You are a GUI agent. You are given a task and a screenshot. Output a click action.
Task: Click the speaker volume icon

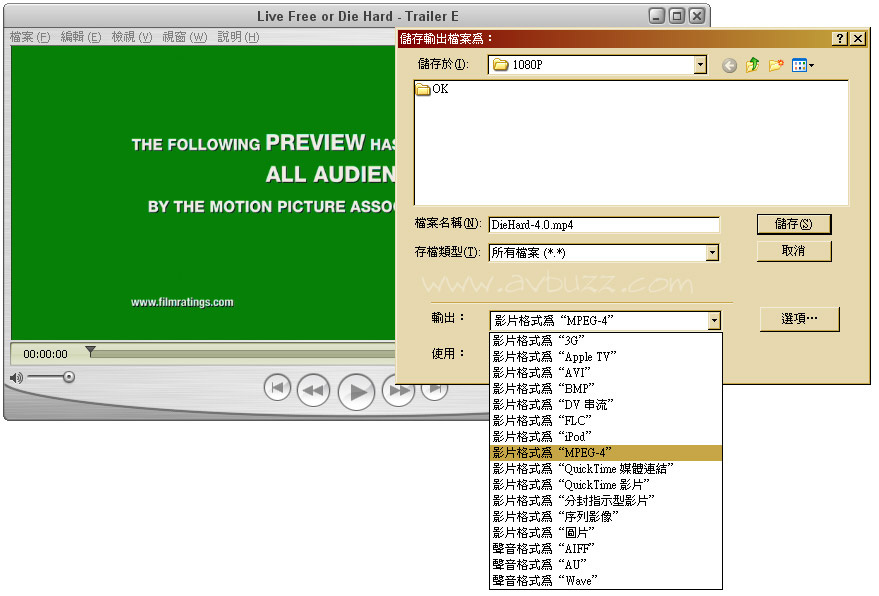click(x=16, y=377)
